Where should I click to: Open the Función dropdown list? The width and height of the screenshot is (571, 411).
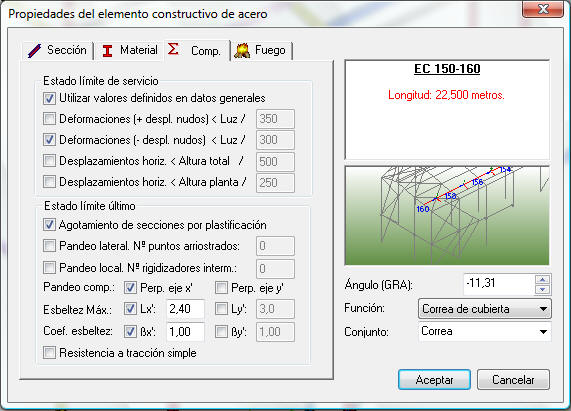[x=485, y=309]
